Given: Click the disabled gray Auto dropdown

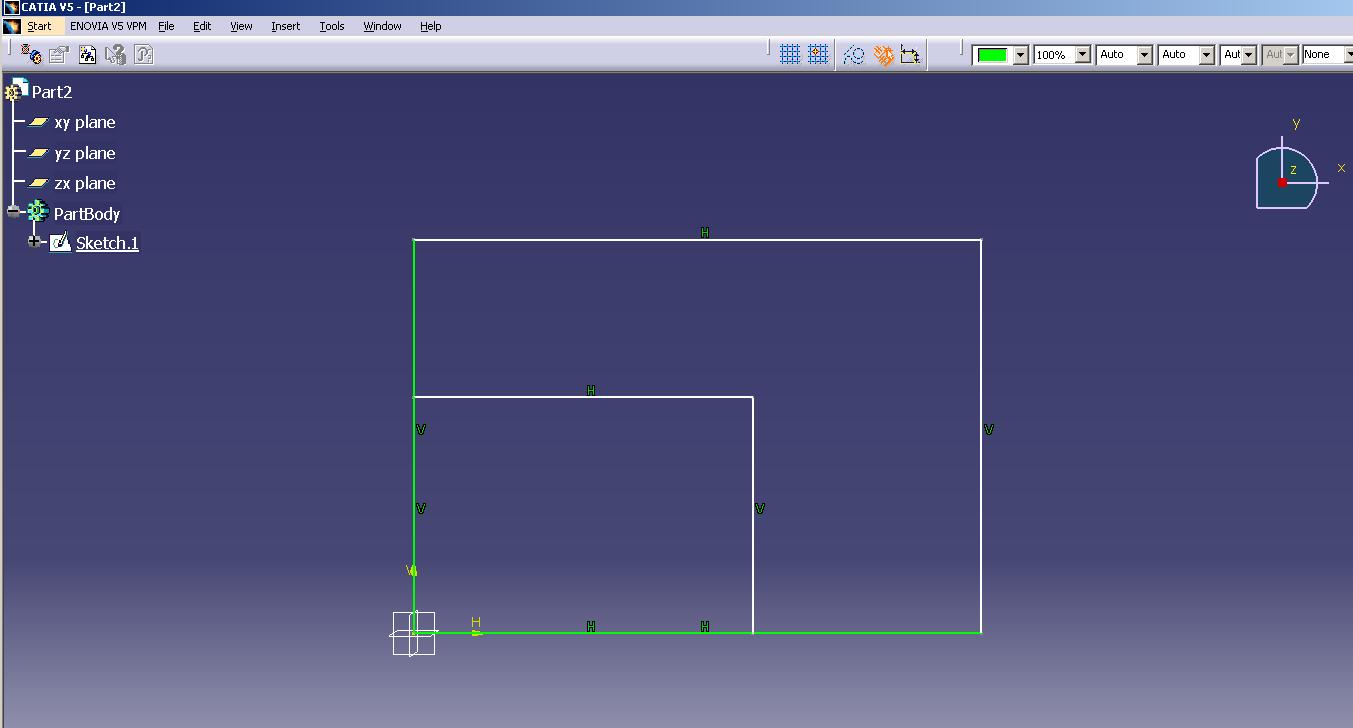Looking at the screenshot, I should click(1280, 55).
